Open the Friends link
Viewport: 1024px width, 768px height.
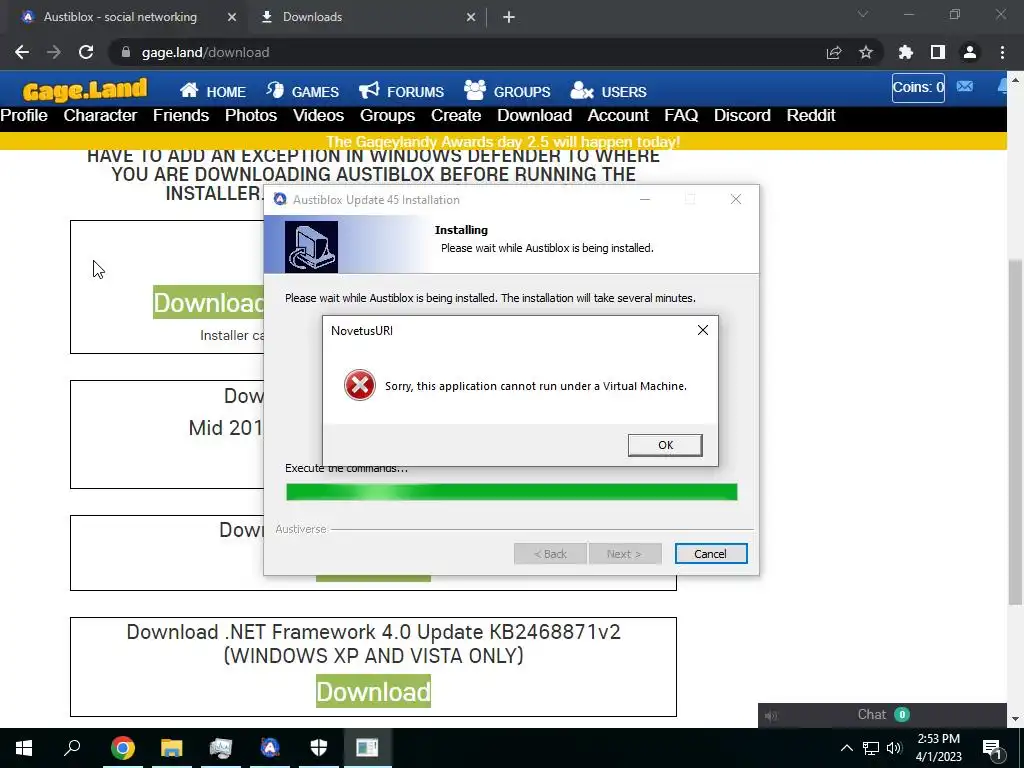click(181, 116)
